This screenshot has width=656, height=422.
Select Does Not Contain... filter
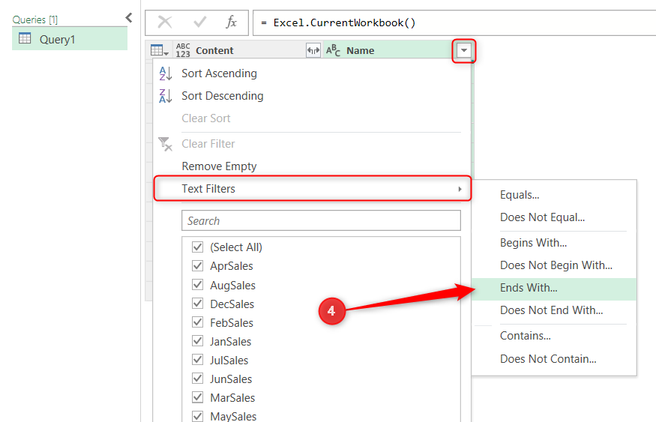pos(548,359)
